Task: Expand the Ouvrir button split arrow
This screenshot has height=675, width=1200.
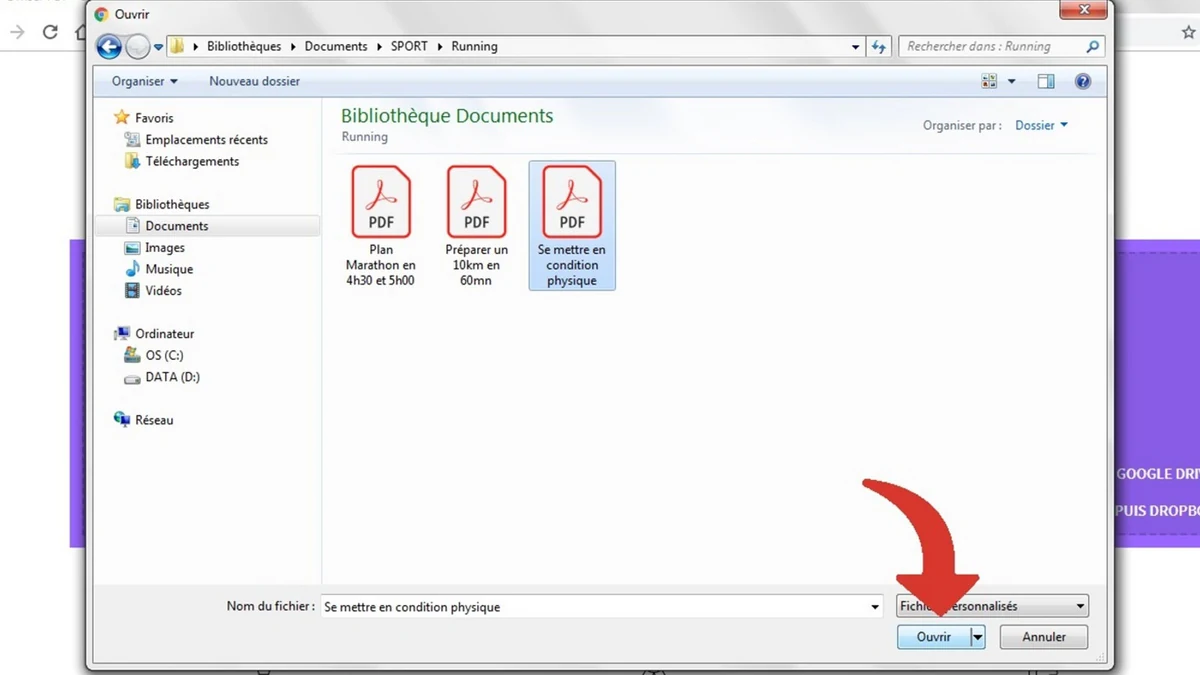Action: [977, 637]
